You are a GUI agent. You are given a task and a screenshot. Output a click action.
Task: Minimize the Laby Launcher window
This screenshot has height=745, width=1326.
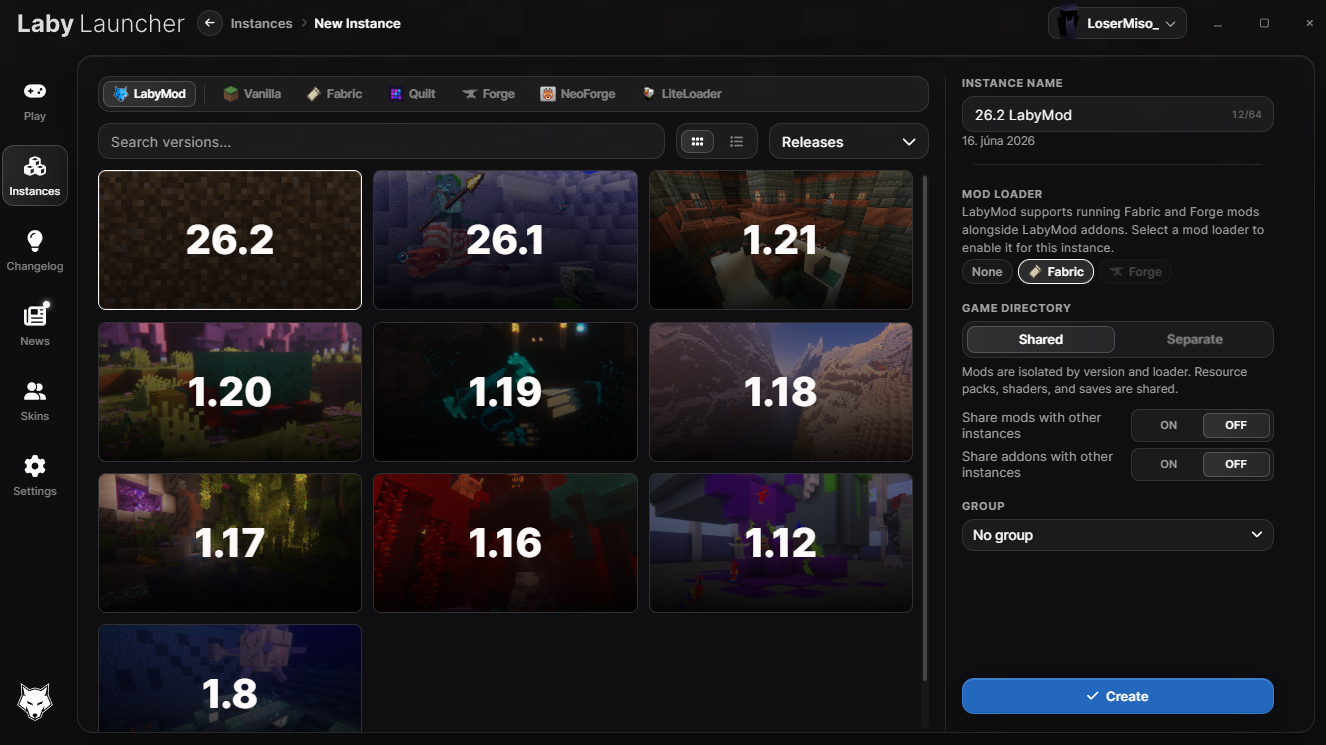1218,23
